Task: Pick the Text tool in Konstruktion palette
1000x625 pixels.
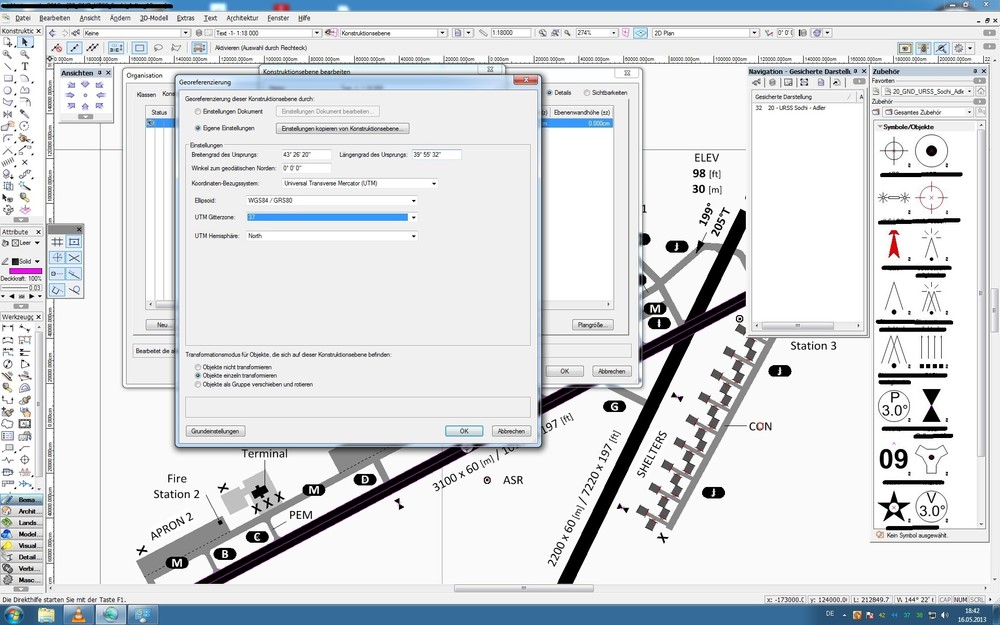Action: click(x=25, y=66)
